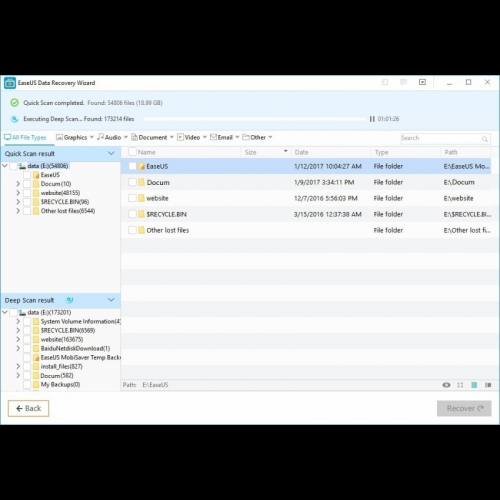500x500 pixels.
Task: Select BaiduNetdiskDownload(1) in Deep Scan tree
Action: 75,348
